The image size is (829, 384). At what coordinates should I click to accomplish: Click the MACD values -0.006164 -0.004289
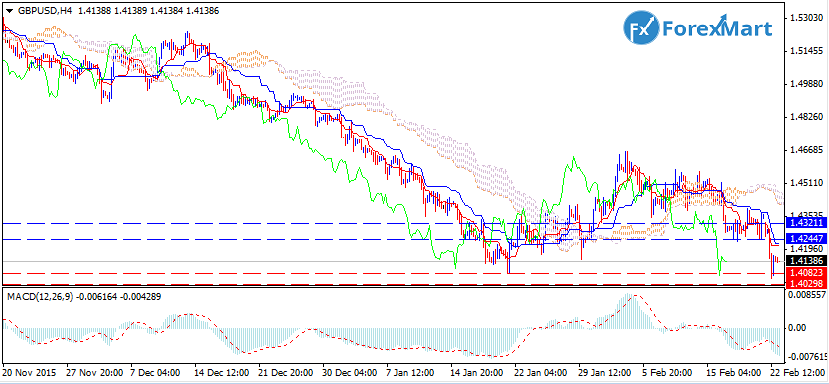tap(119, 297)
